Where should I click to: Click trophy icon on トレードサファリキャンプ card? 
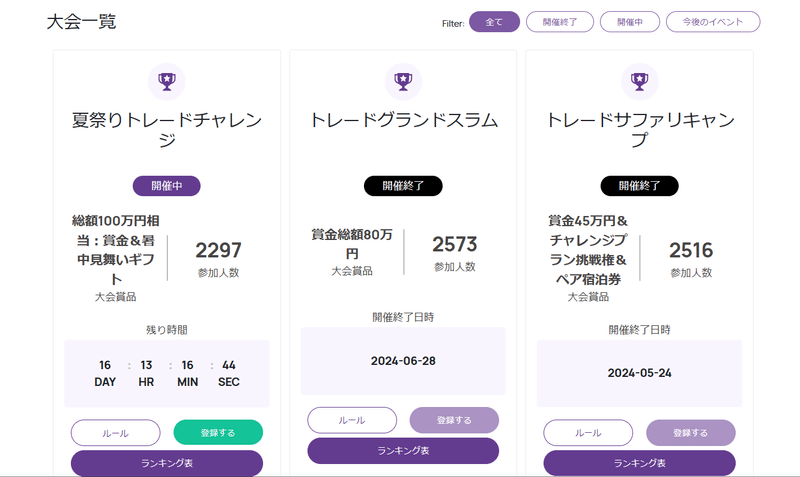(x=639, y=82)
